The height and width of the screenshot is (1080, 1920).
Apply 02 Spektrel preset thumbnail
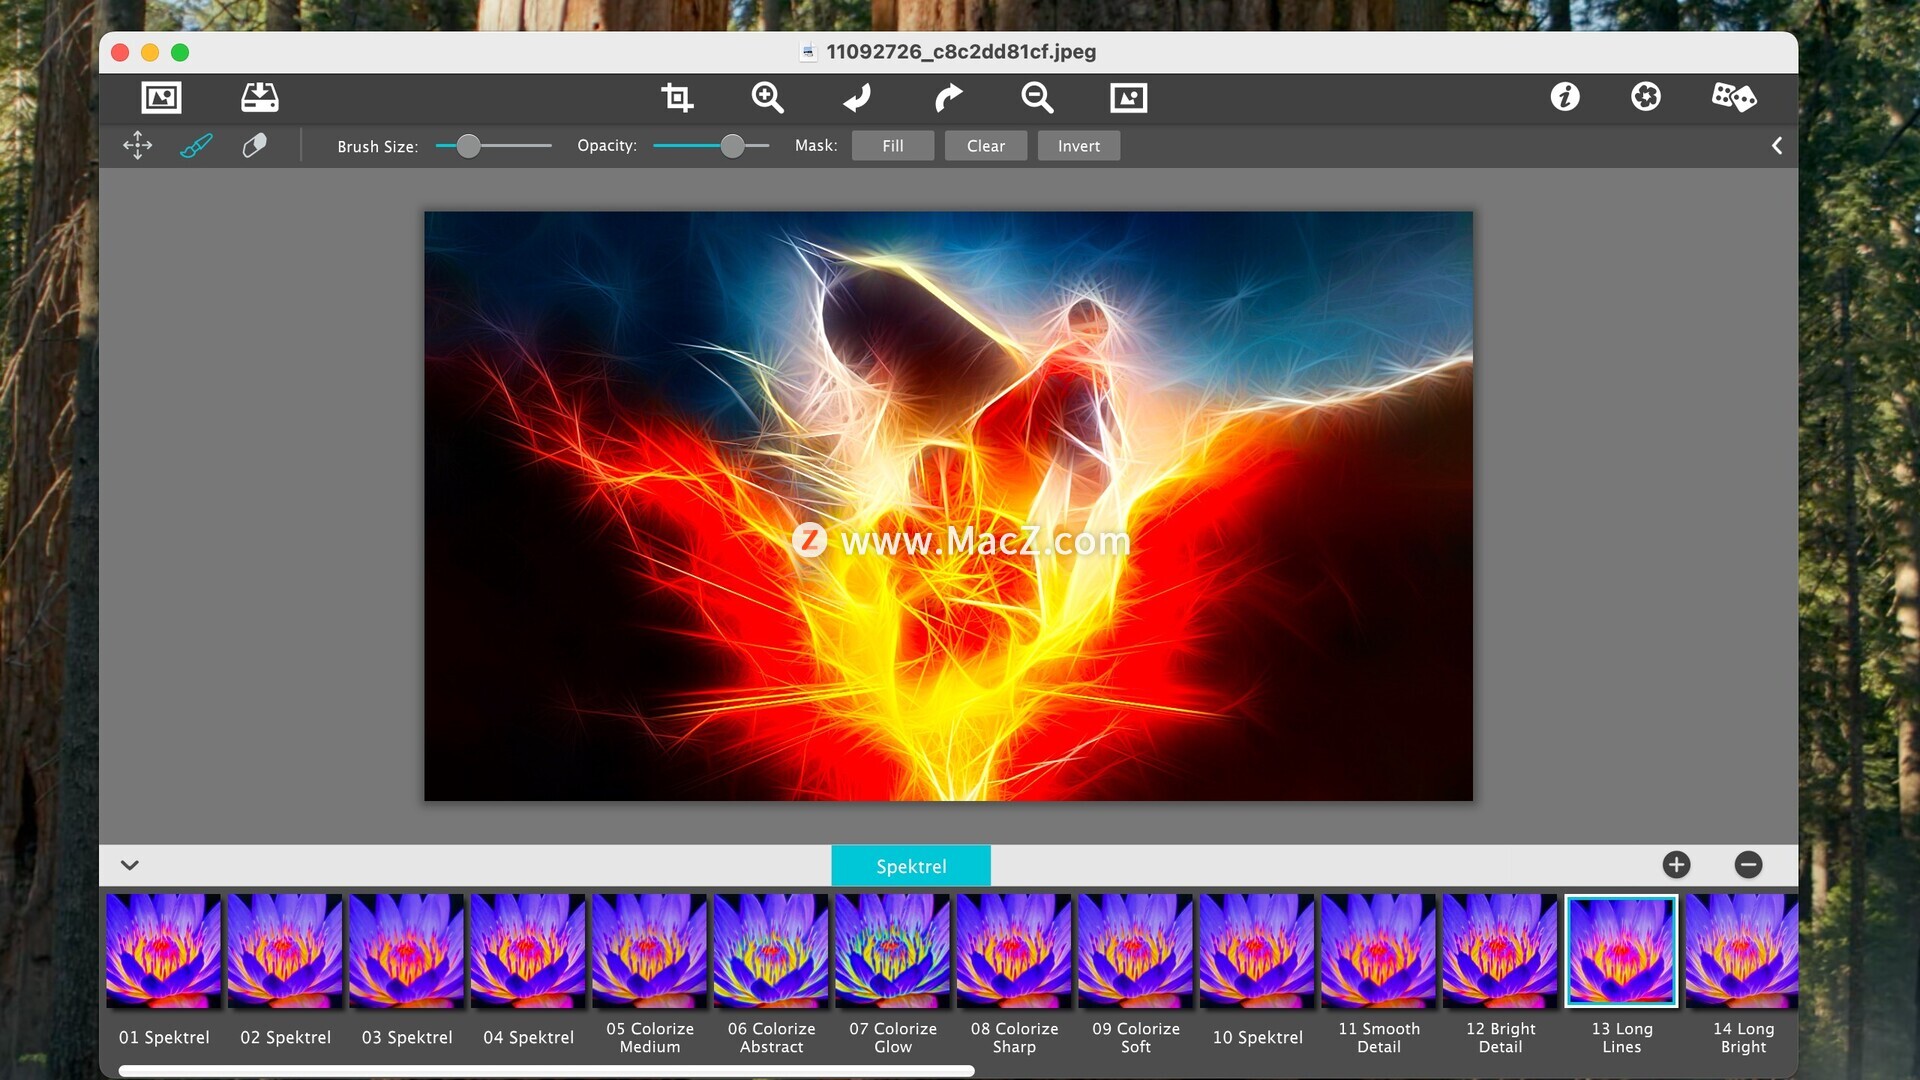tap(285, 950)
